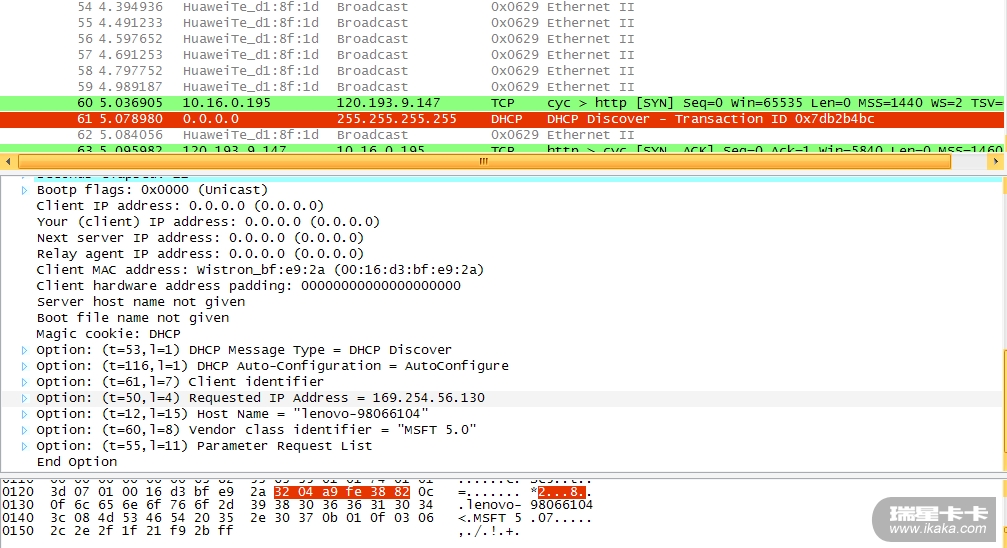The image size is (1007, 548).
Task: Select packet 62 broadcast row
Action: pos(502,135)
